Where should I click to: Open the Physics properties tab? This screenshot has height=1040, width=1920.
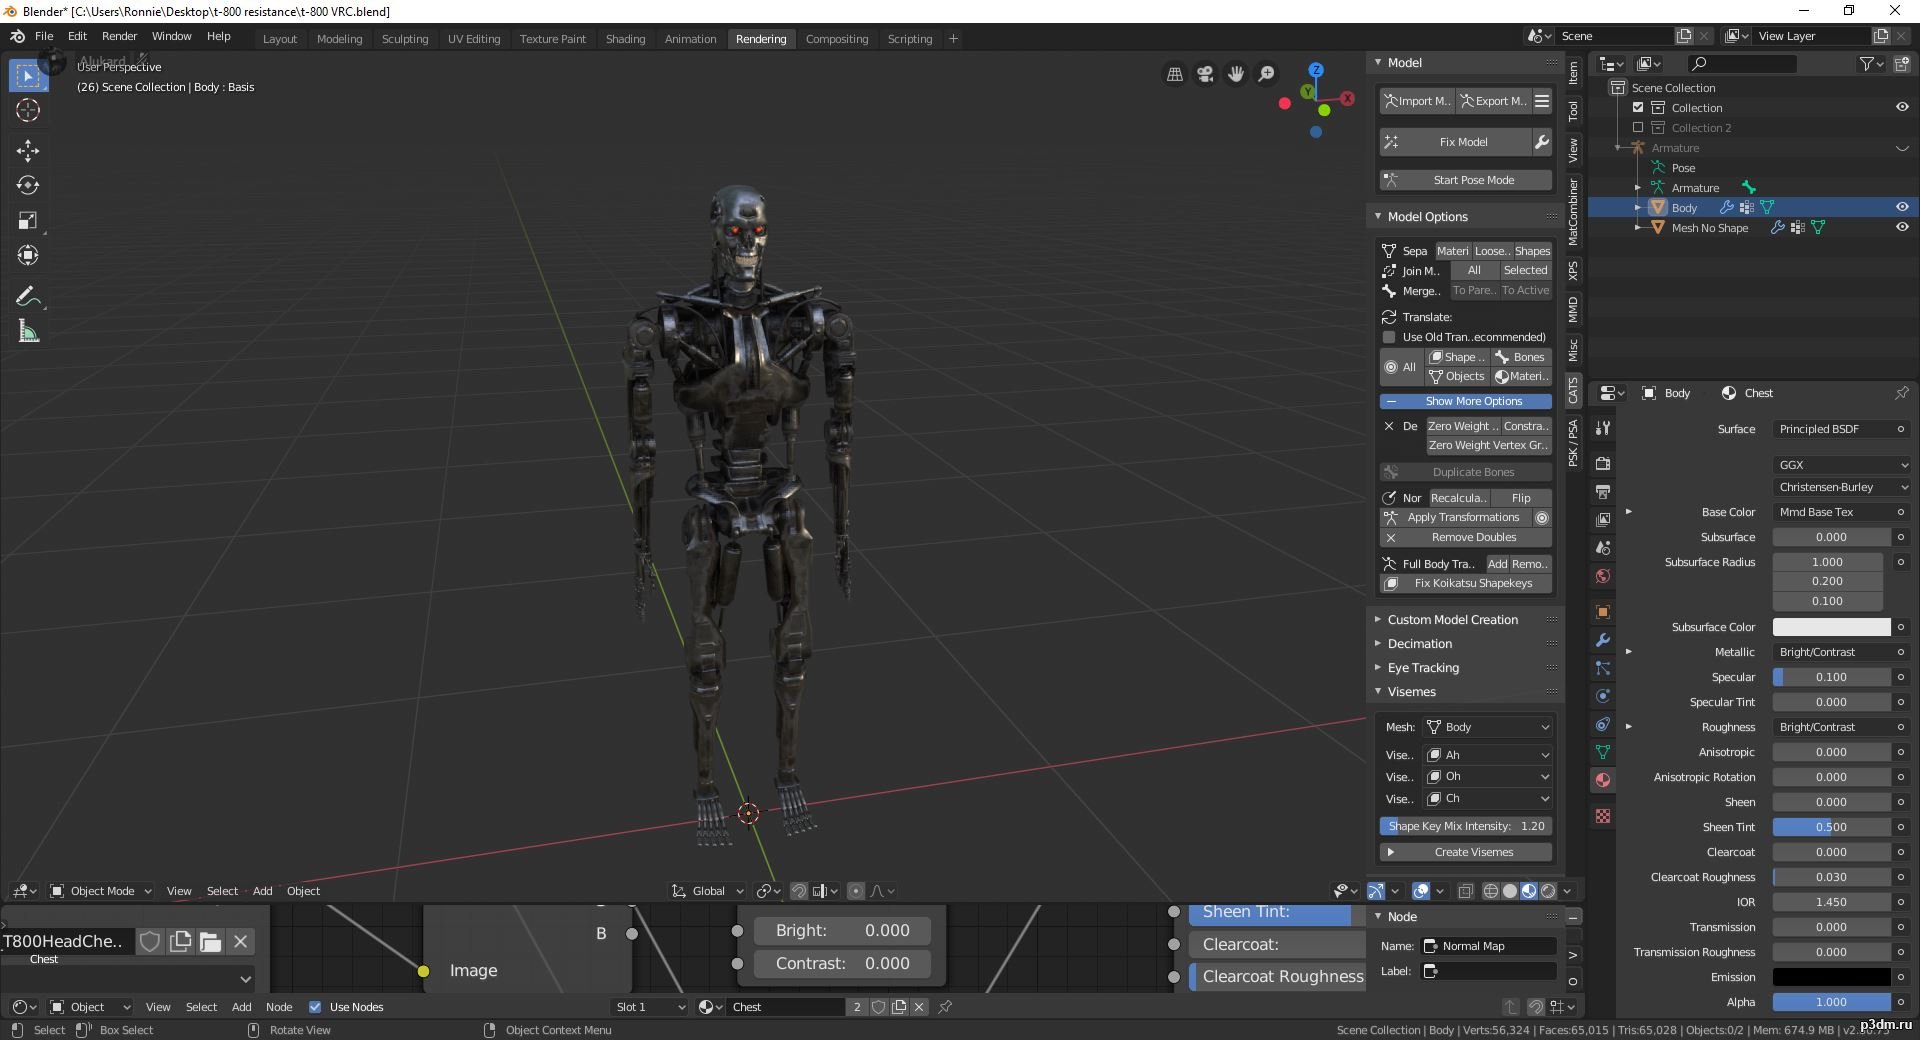(x=1603, y=696)
